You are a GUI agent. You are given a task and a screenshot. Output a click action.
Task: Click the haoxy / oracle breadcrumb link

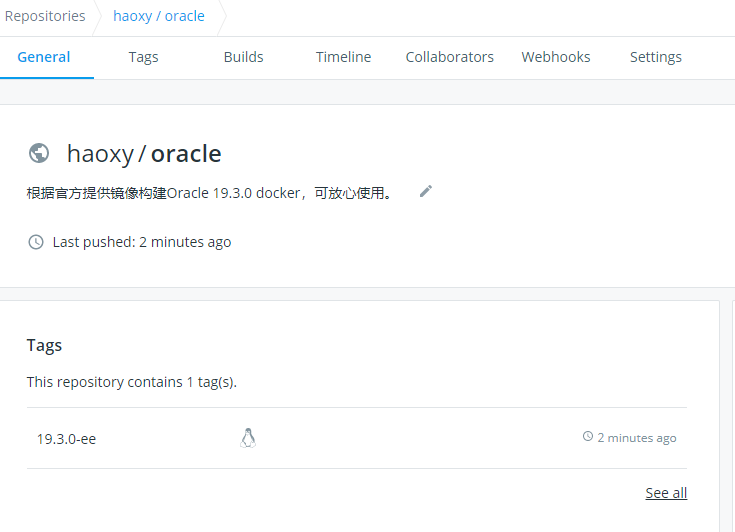159,16
